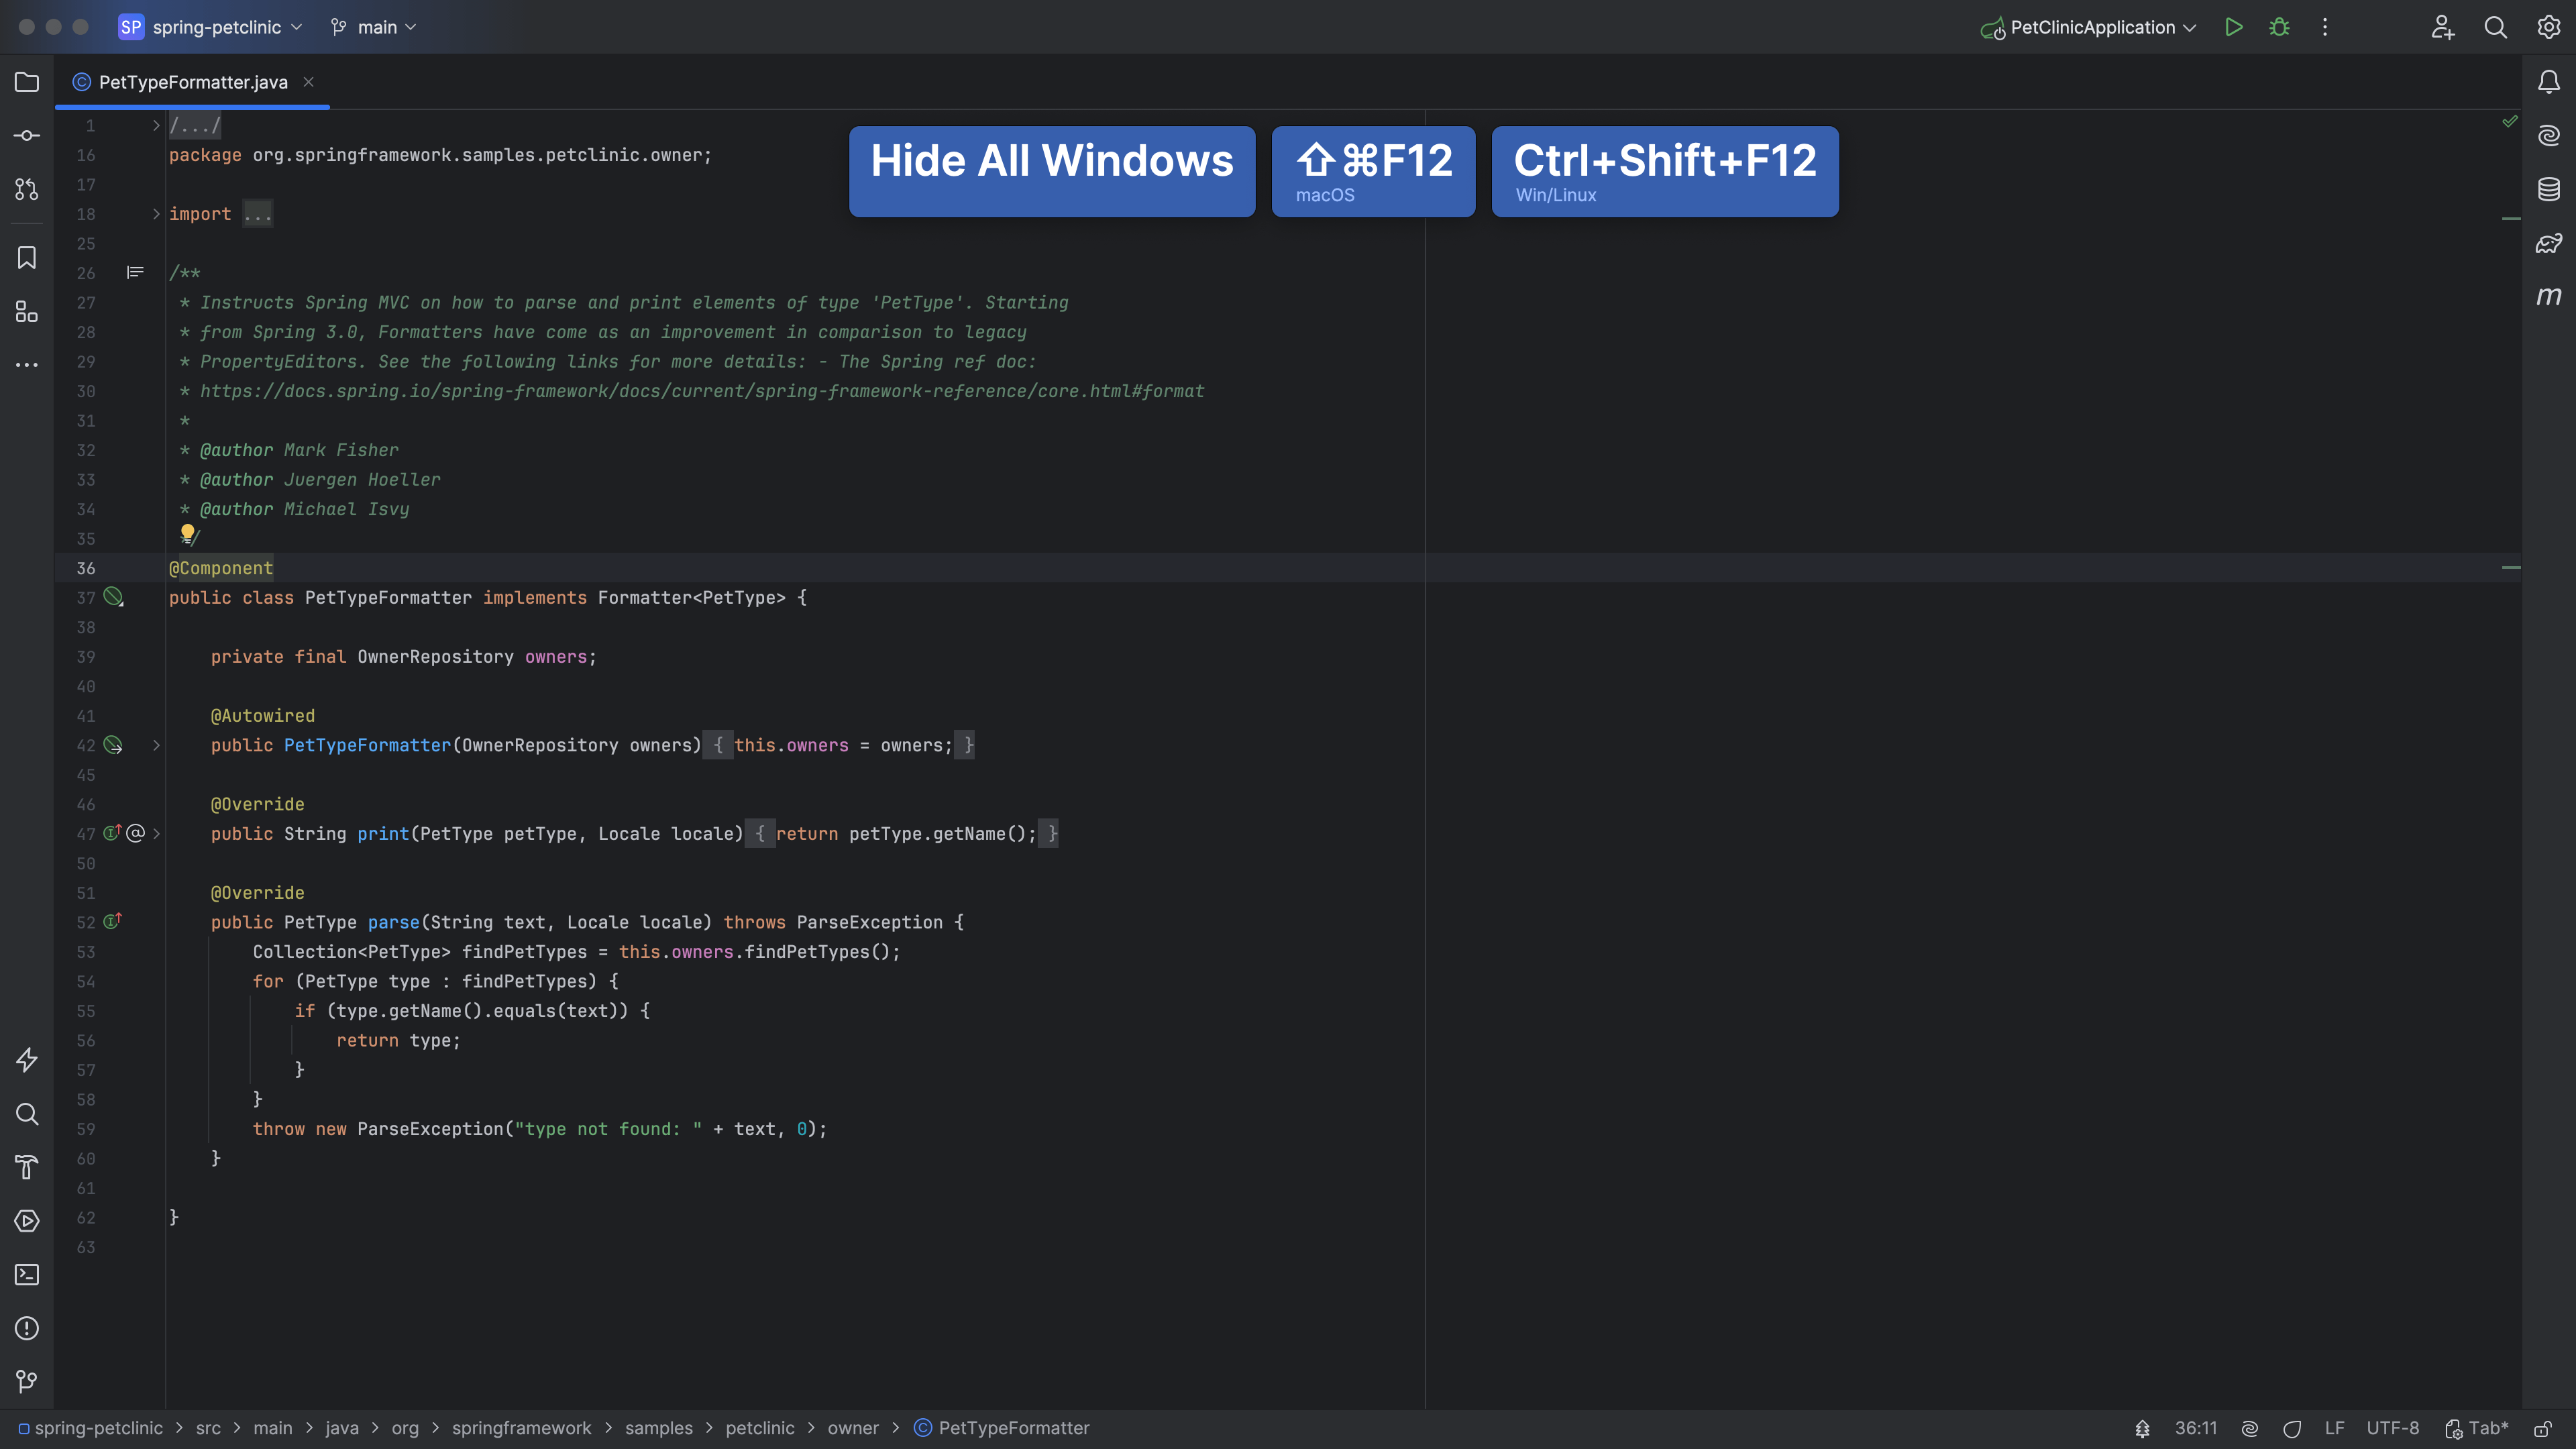The width and height of the screenshot is (2576, 1449).
Task: Click the UTF-8 encoding status widget
Action: point(2392,1428)
